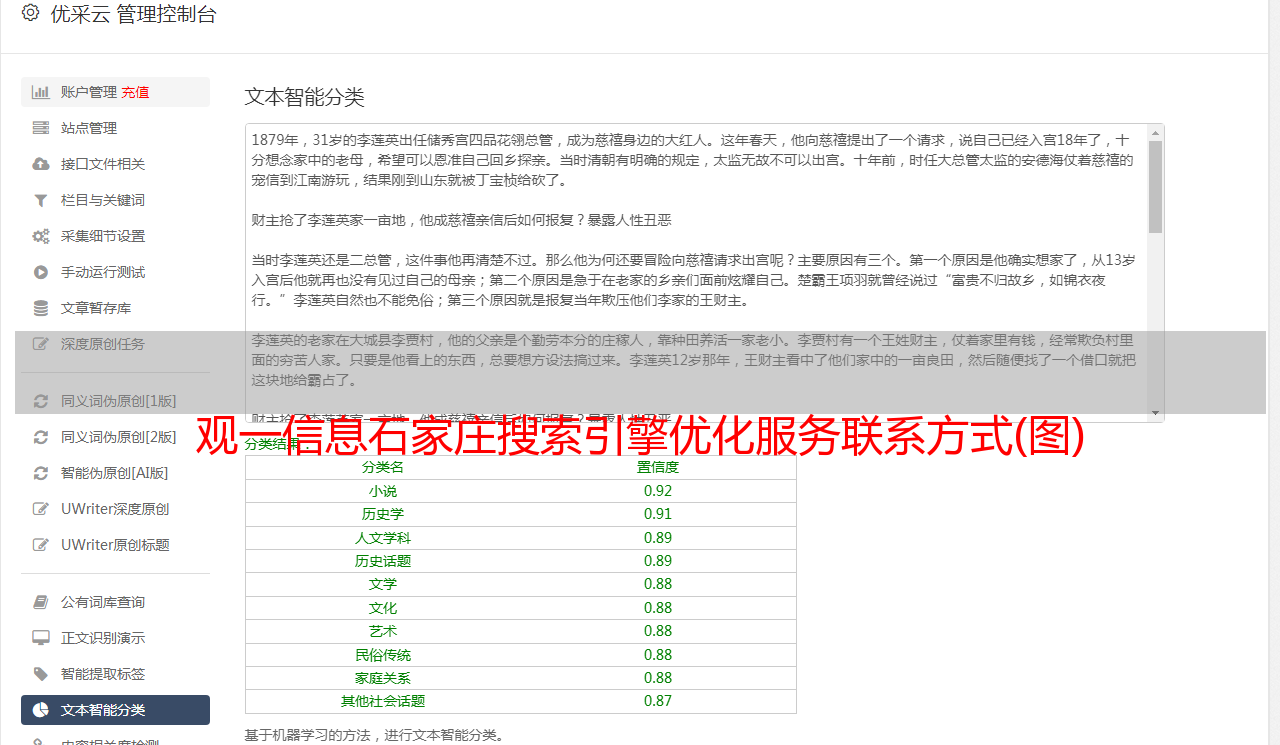Click the play icon for 手动运行测试

(x=41, y=272)
